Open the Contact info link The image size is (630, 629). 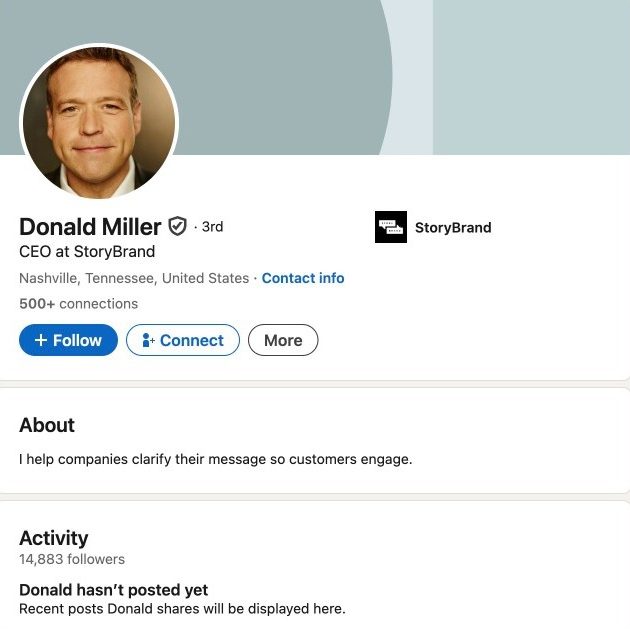[303, 278]
